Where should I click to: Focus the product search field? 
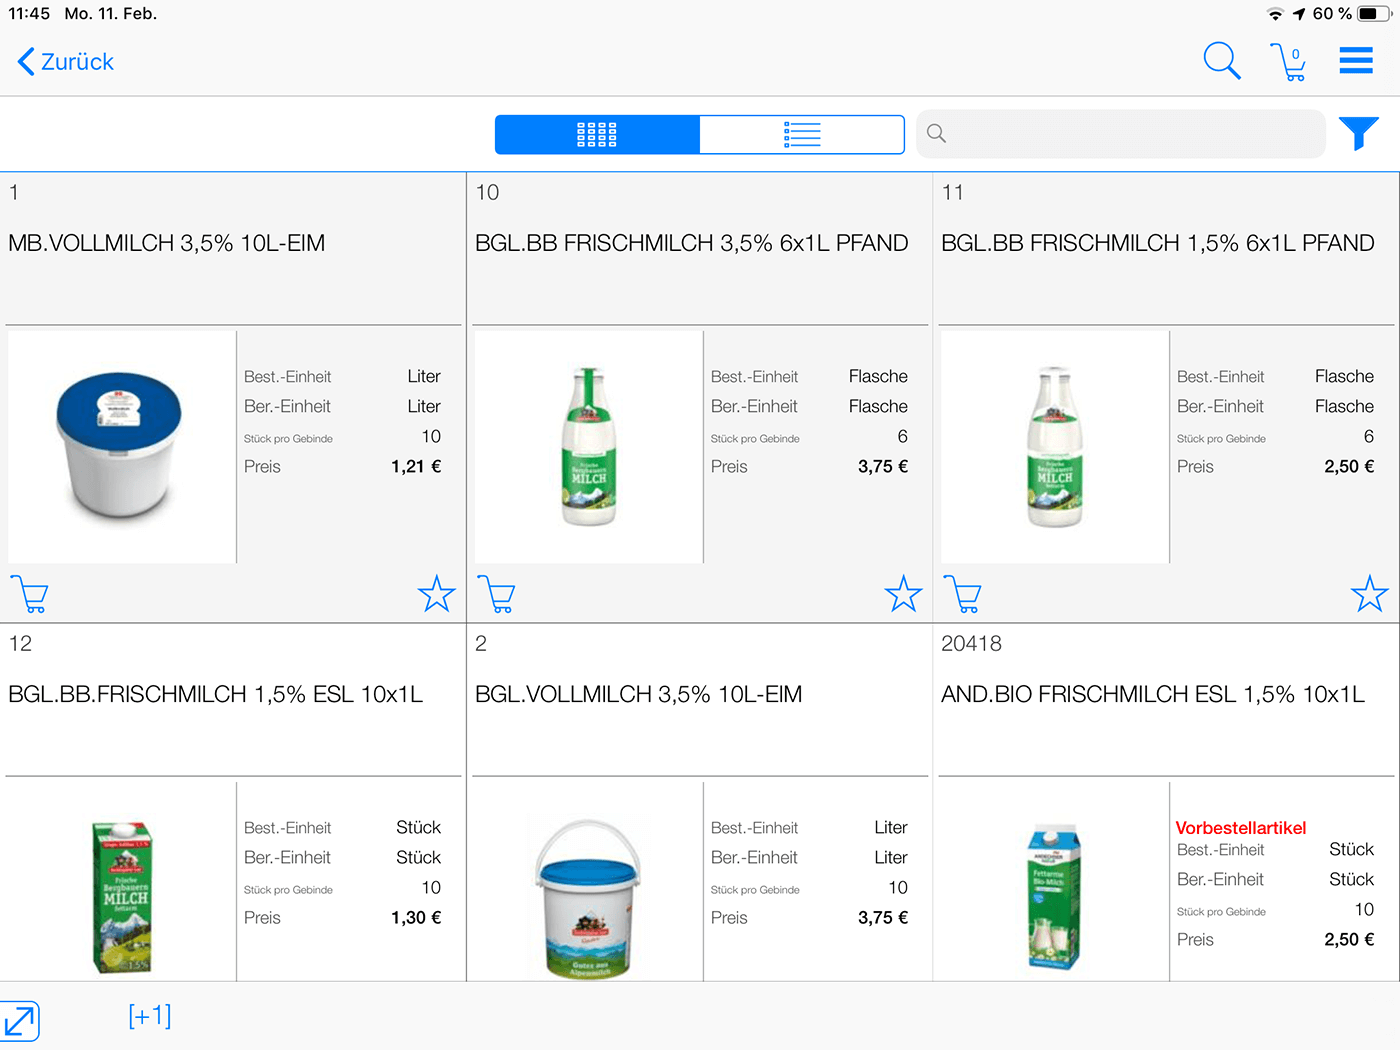1121,133
